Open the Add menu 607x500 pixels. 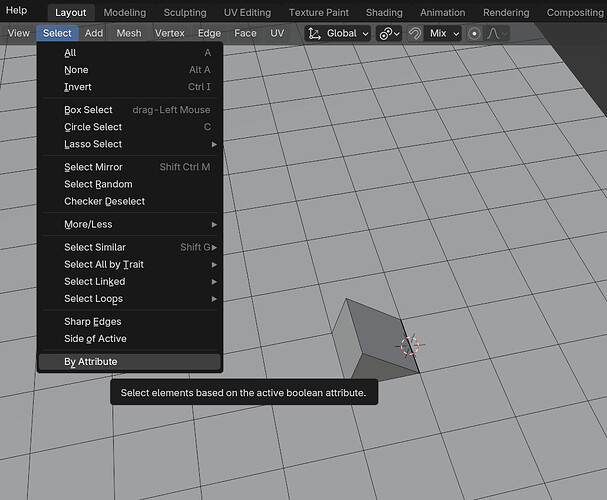point(94,33)
